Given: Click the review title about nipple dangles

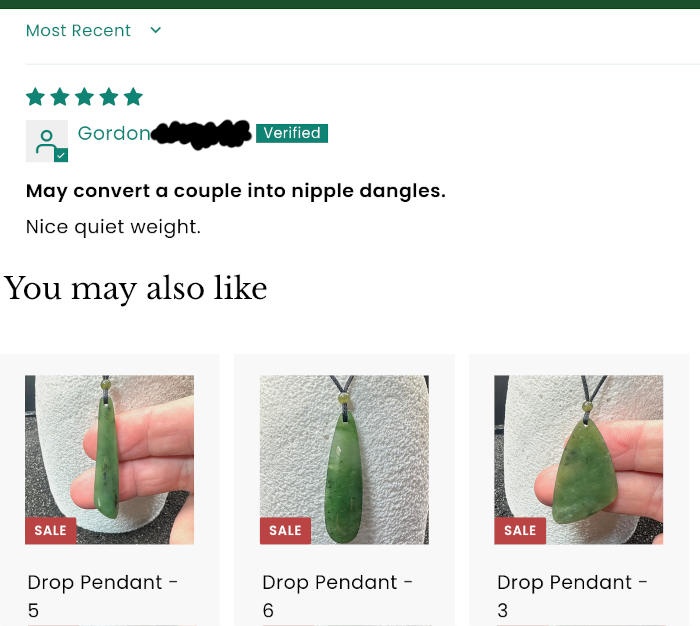Looking at the screenshot, I should pyautogui.click(x=236, y=191).
